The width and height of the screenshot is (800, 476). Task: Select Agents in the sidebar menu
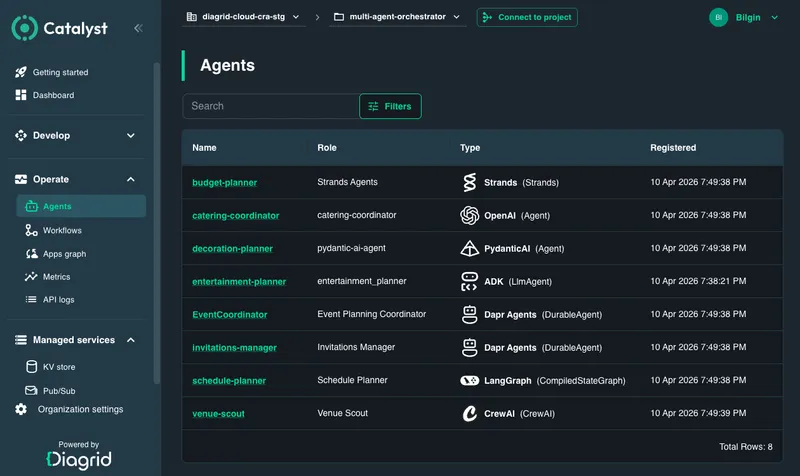[x=57, y=206]
